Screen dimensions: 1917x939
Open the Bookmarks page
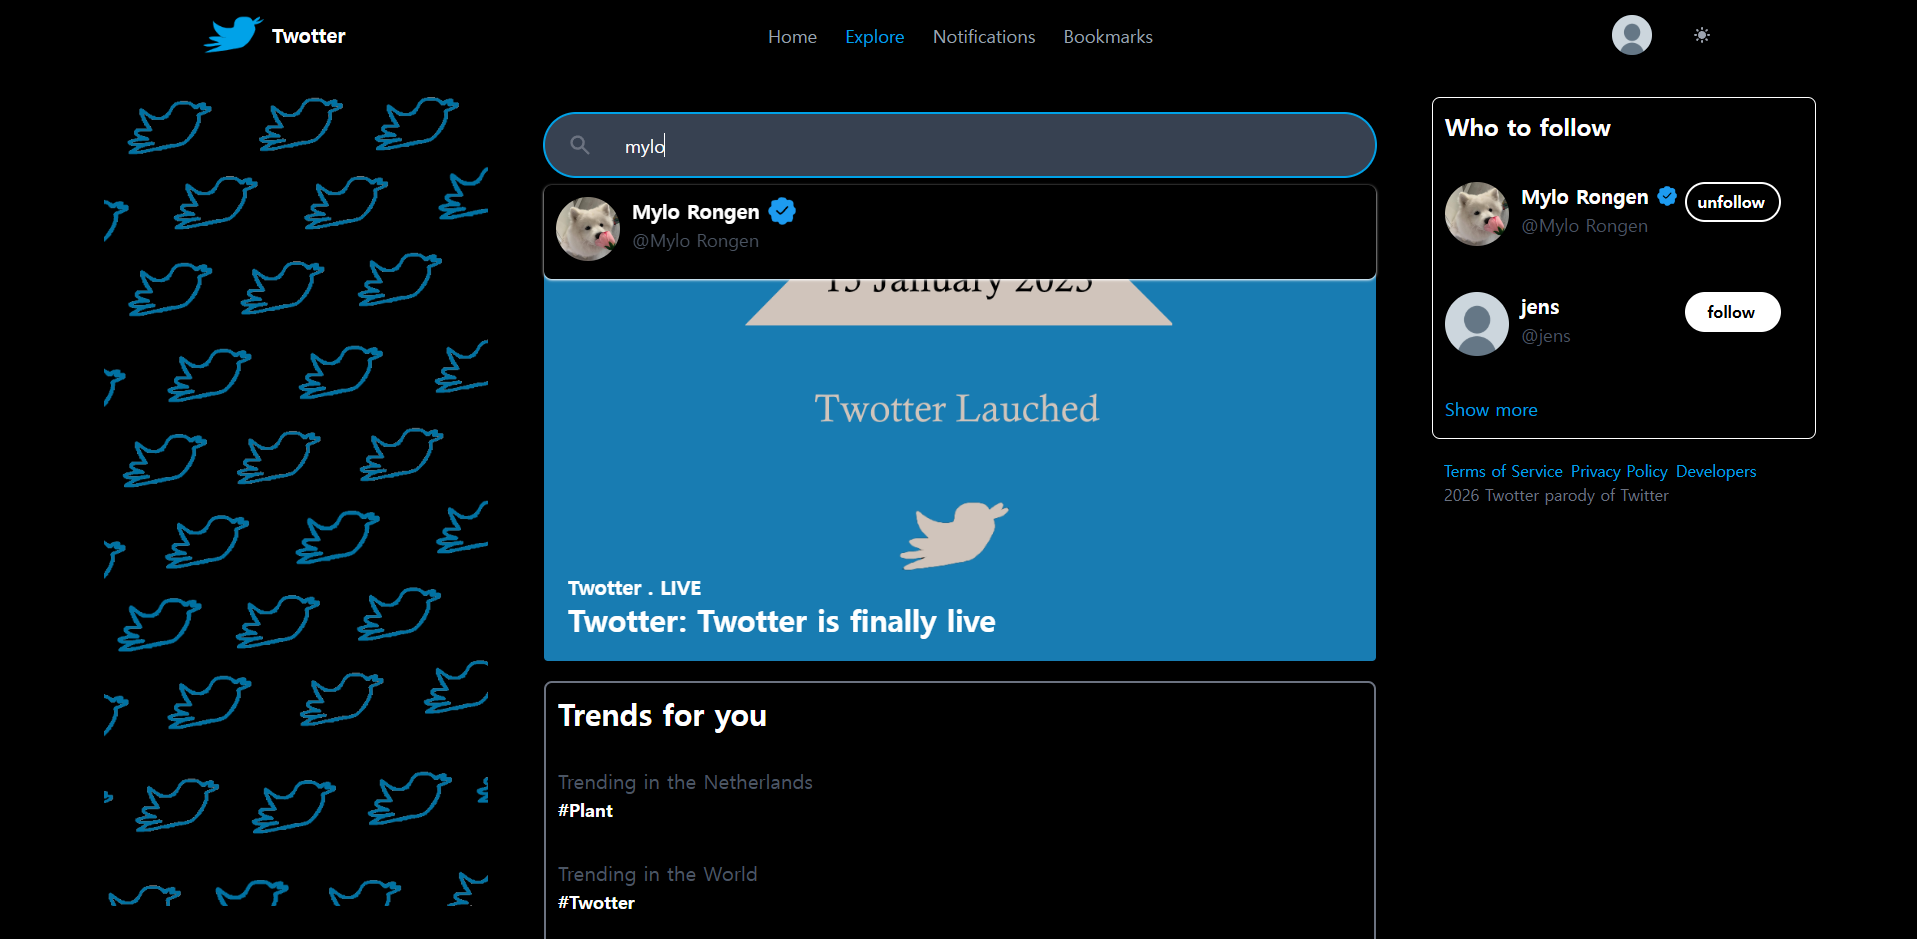click(1107, 37)
